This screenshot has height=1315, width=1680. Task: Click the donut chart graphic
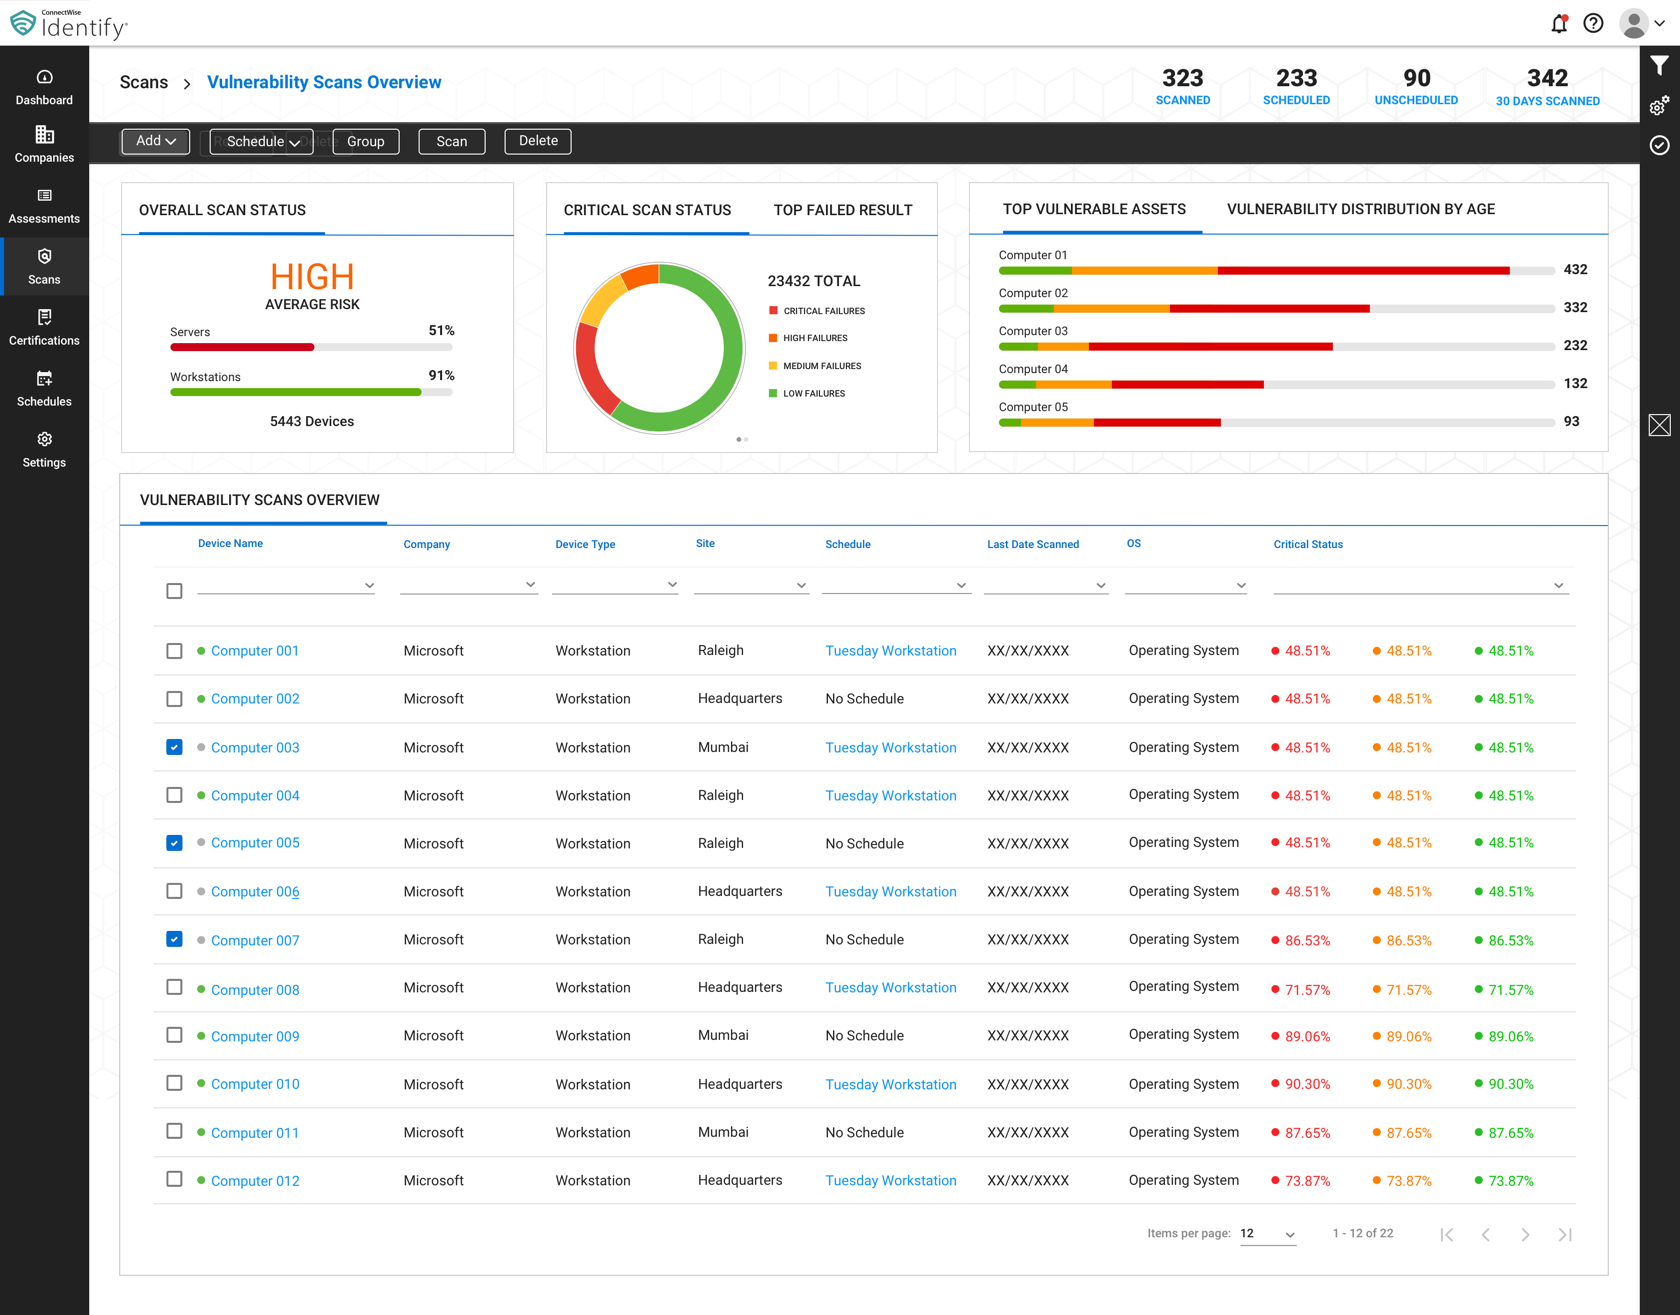[659, 348]
